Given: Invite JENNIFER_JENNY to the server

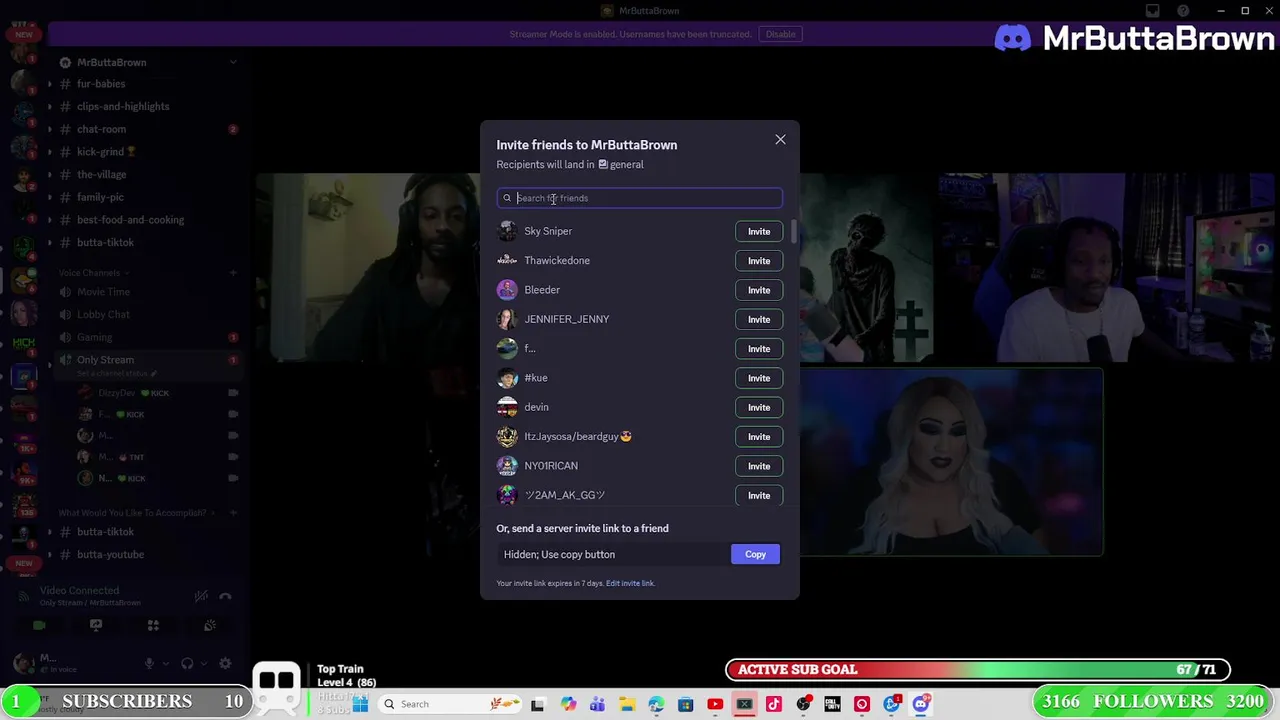Looking at the screenshot, I should point(759,319).
